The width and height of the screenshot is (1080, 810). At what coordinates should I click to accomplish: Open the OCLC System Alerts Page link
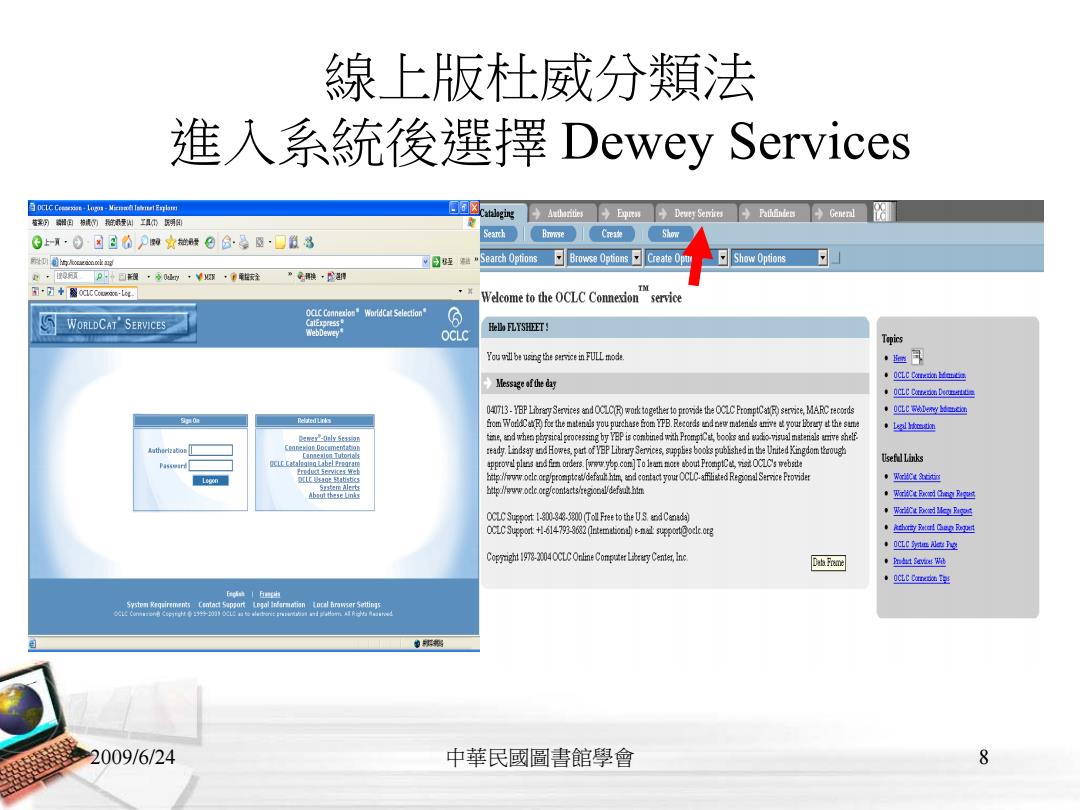[x=925, y=544]
